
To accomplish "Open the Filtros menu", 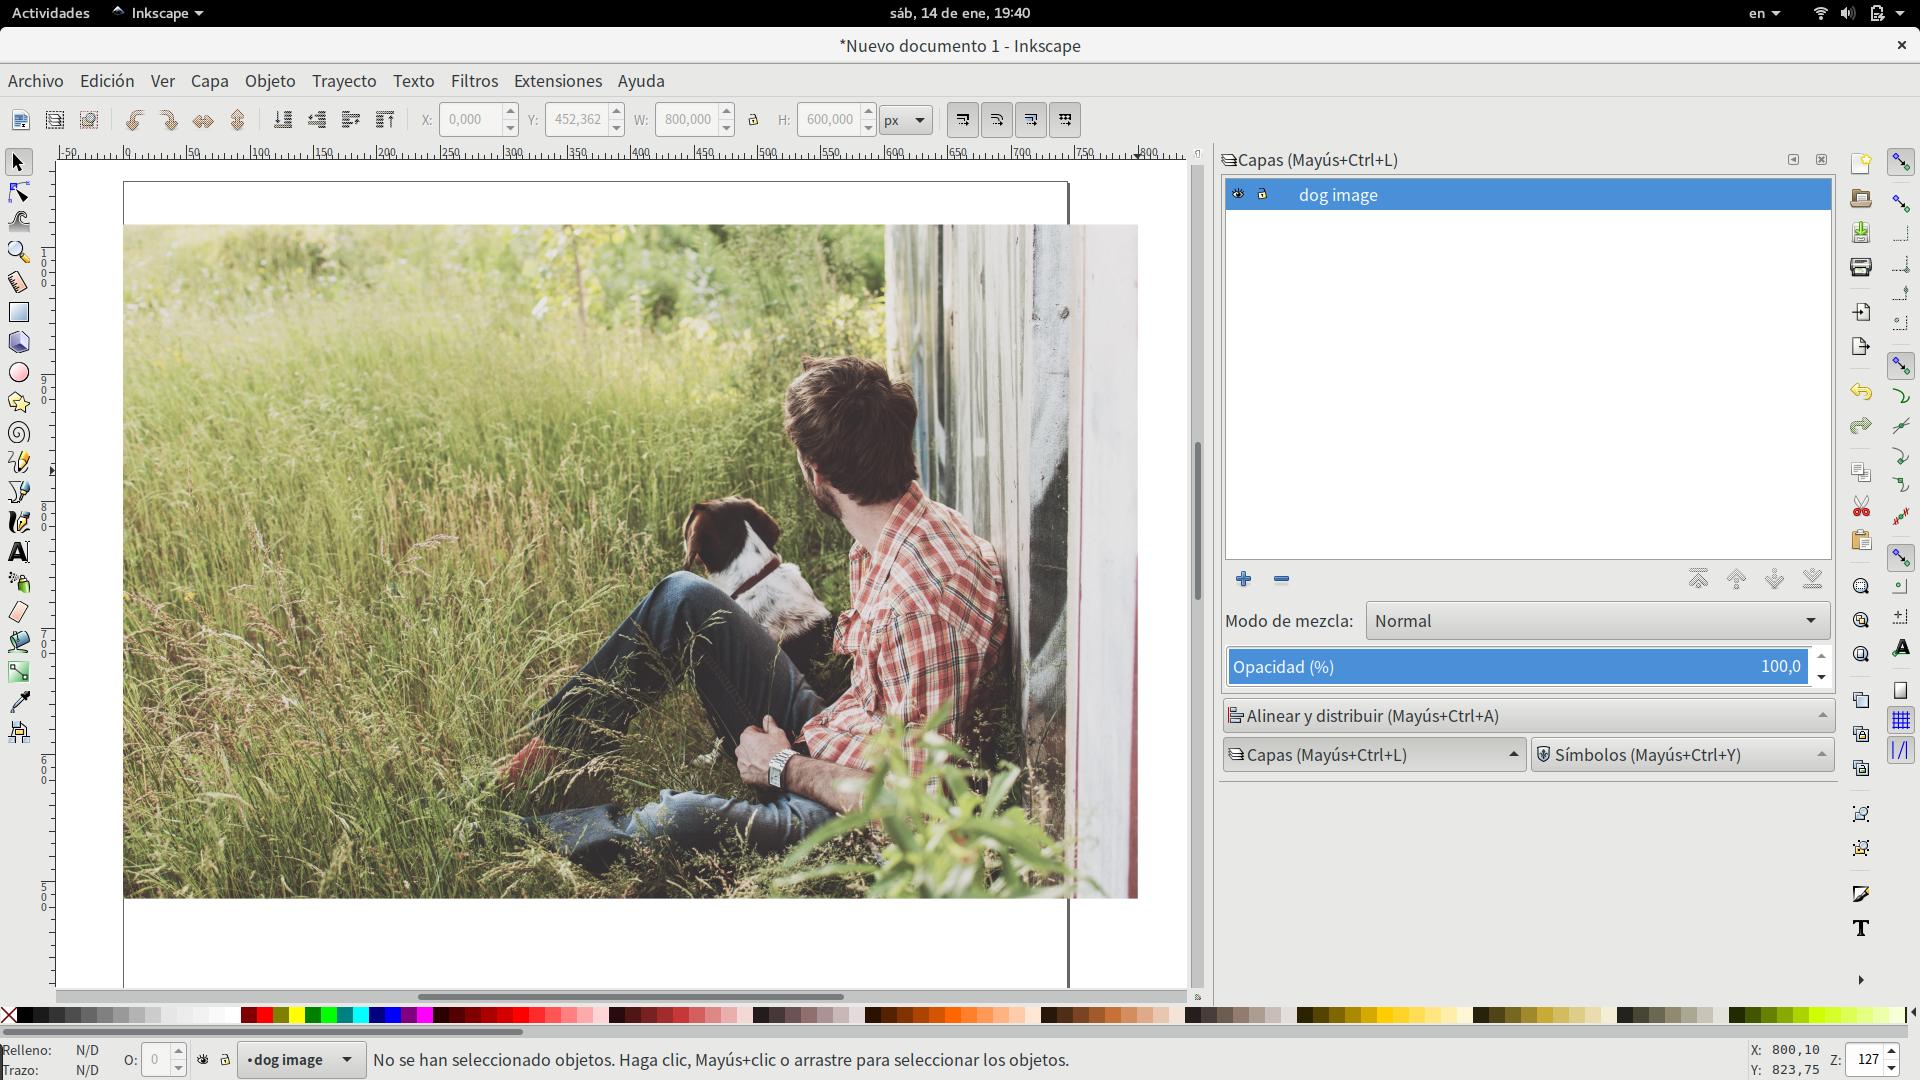I will click(474, 81).
